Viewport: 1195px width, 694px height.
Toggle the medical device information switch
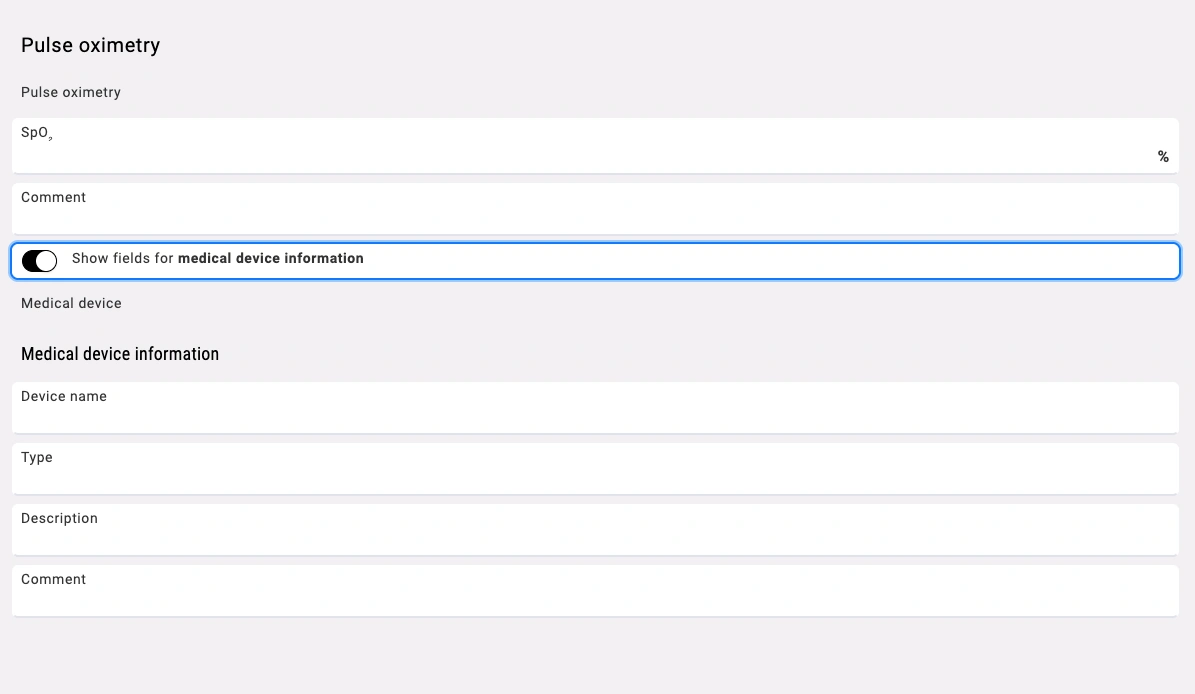pos(39,261)
